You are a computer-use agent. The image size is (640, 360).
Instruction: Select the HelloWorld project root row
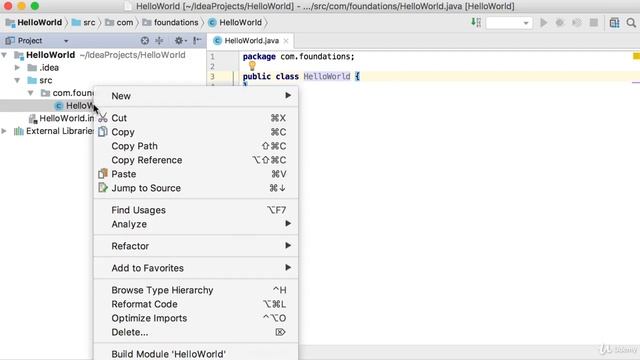[103, 55]
